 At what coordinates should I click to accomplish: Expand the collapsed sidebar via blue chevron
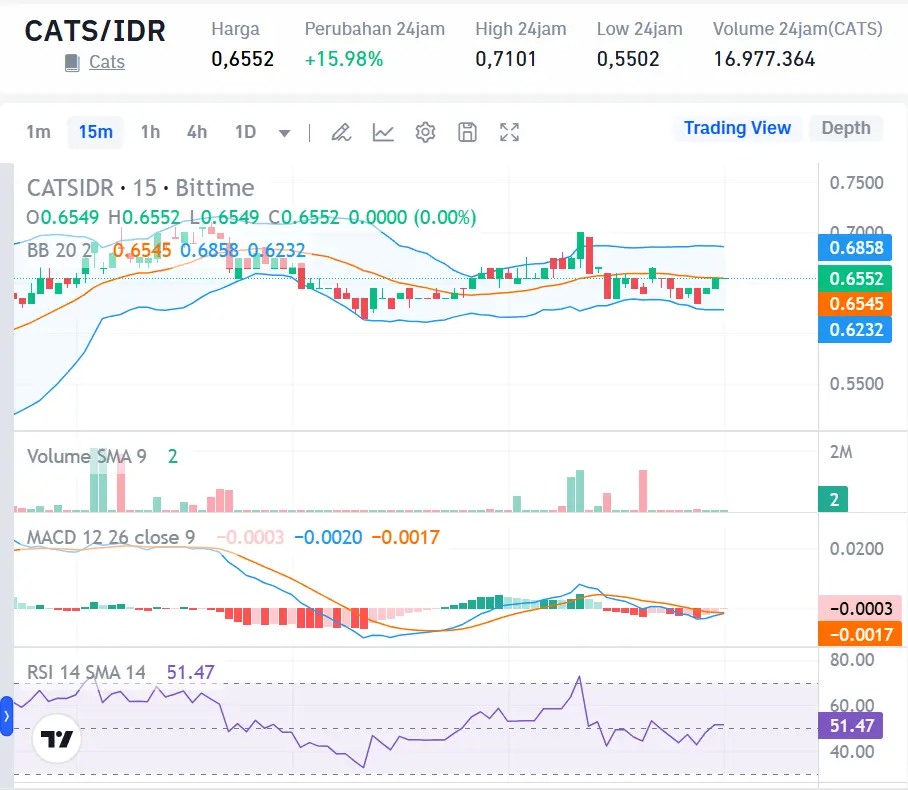[9, 714]
